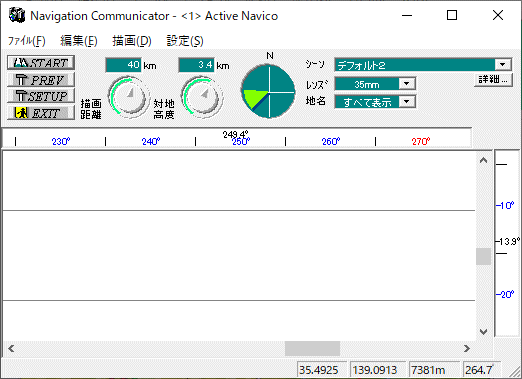Click the horizontal scrollbar right arrow
522x379 pixels.
(467, 348)
